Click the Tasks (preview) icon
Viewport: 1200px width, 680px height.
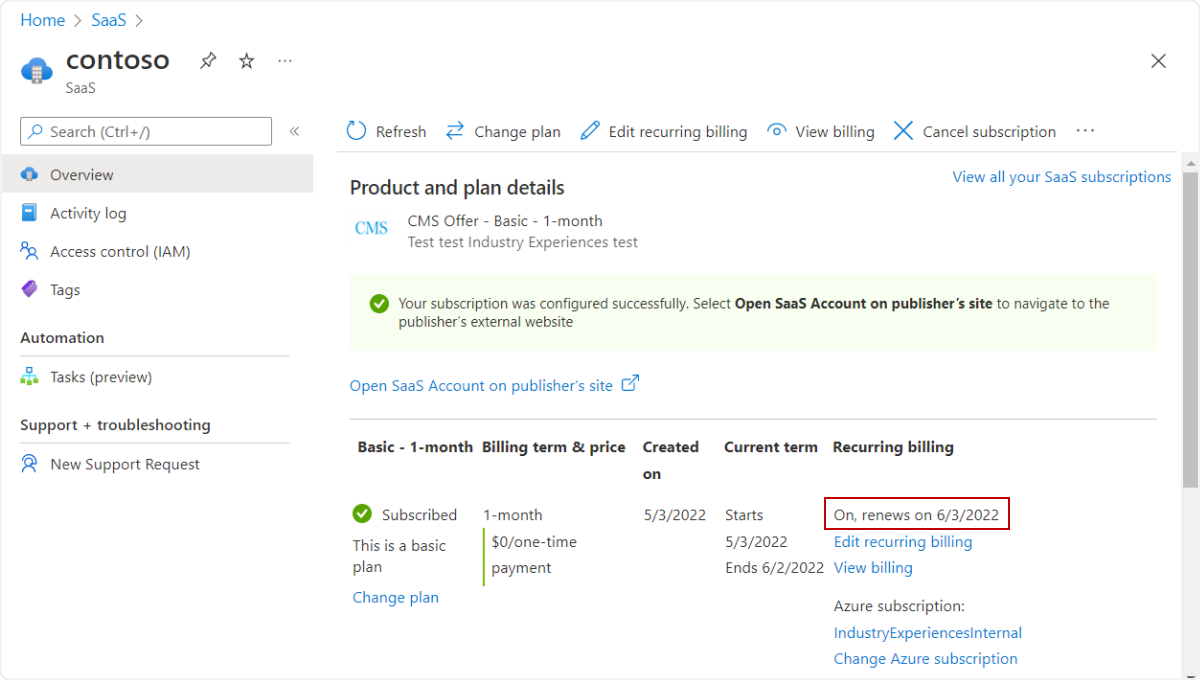tap(30, 377)
